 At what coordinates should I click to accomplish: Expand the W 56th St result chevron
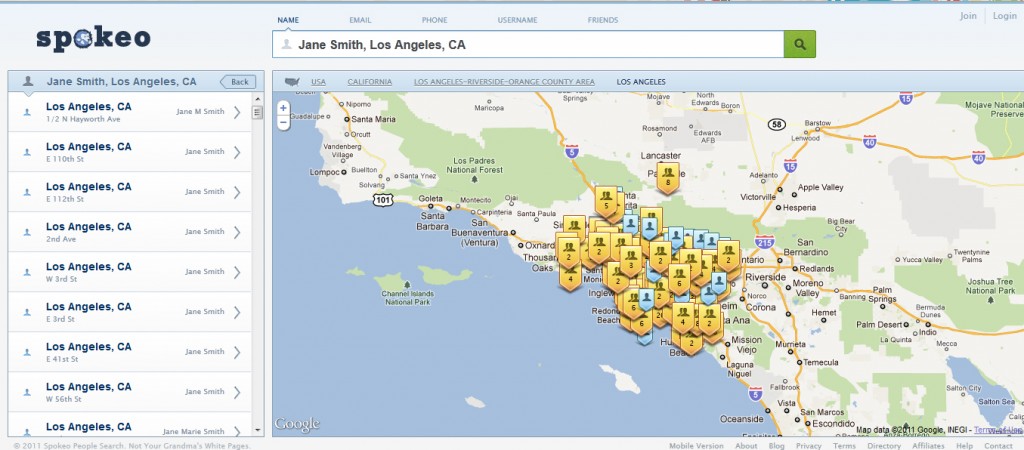tap(236, 393)
